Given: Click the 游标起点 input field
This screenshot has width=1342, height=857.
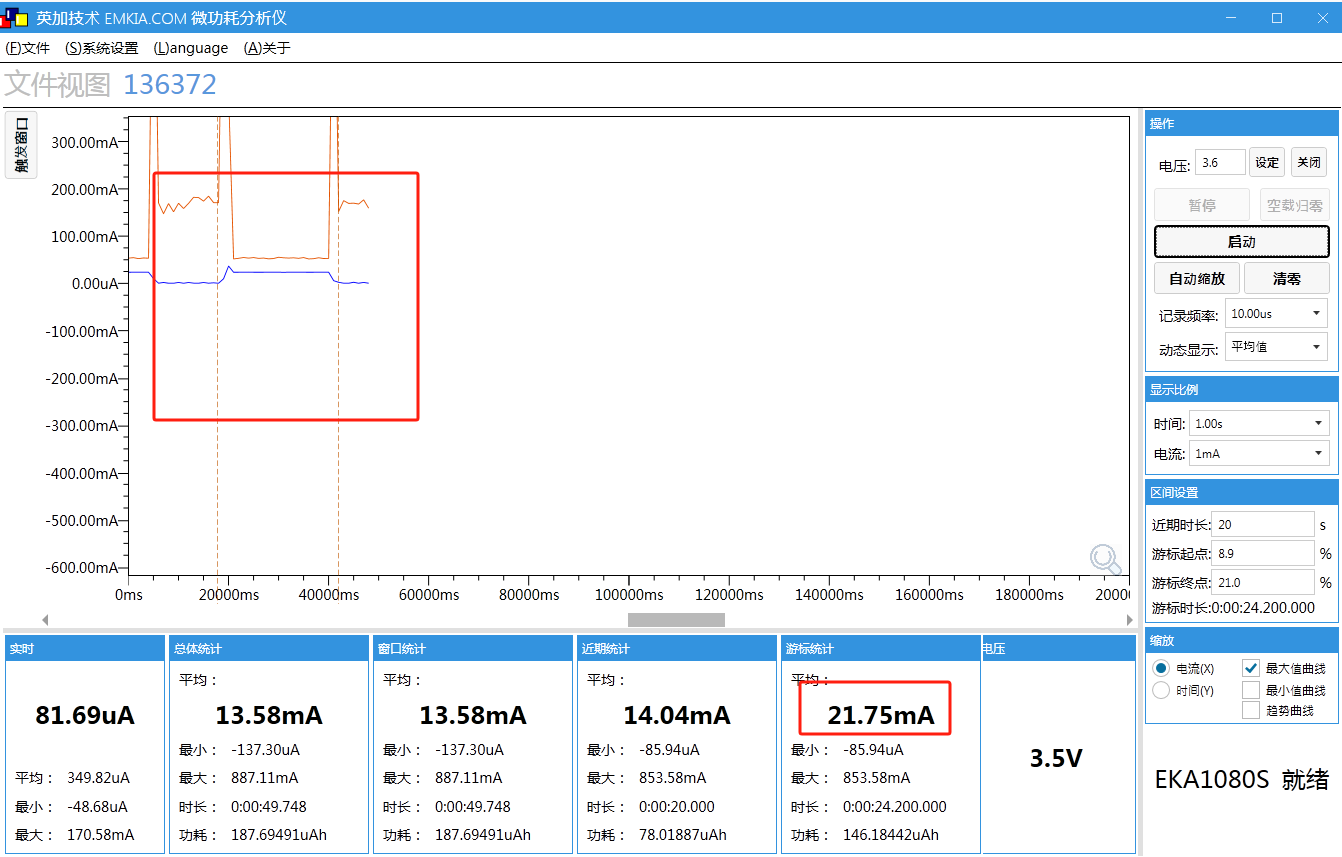Looking at the screenshot, I should [x=1263, y=553].
